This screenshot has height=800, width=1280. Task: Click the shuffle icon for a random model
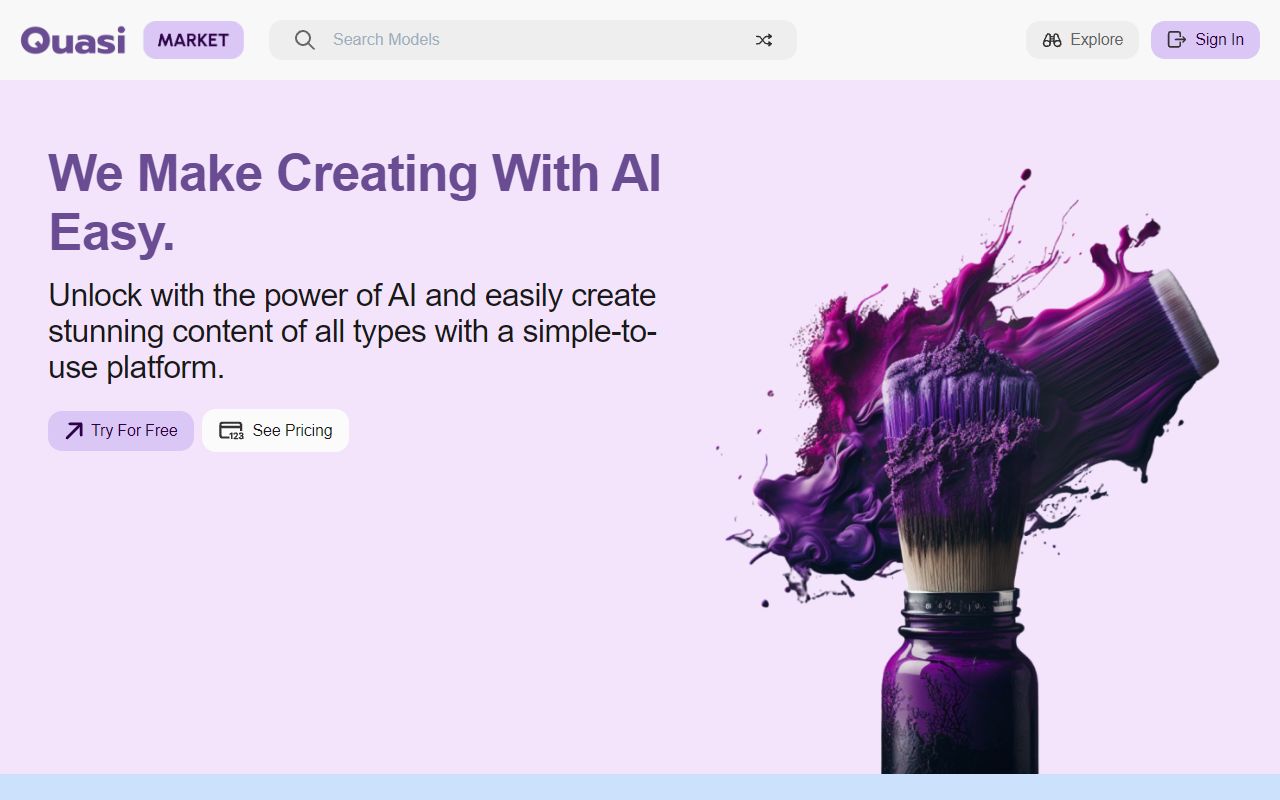pyautogui.click(x=763, y=40)
